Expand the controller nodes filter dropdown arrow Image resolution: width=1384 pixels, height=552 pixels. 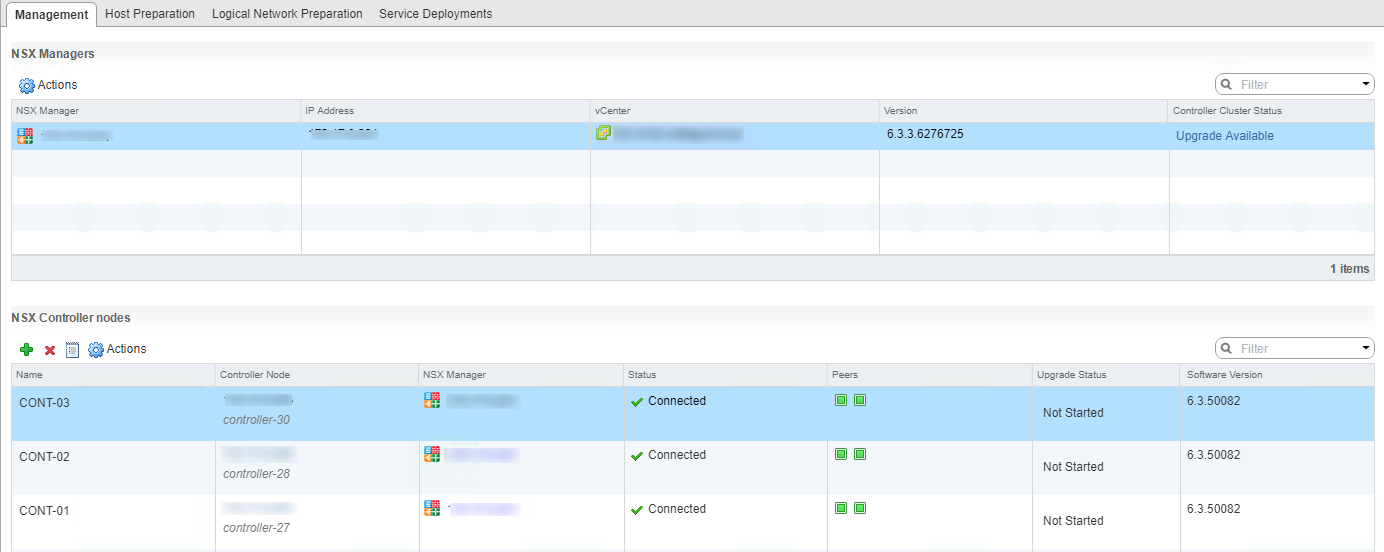click(1366, 349)
